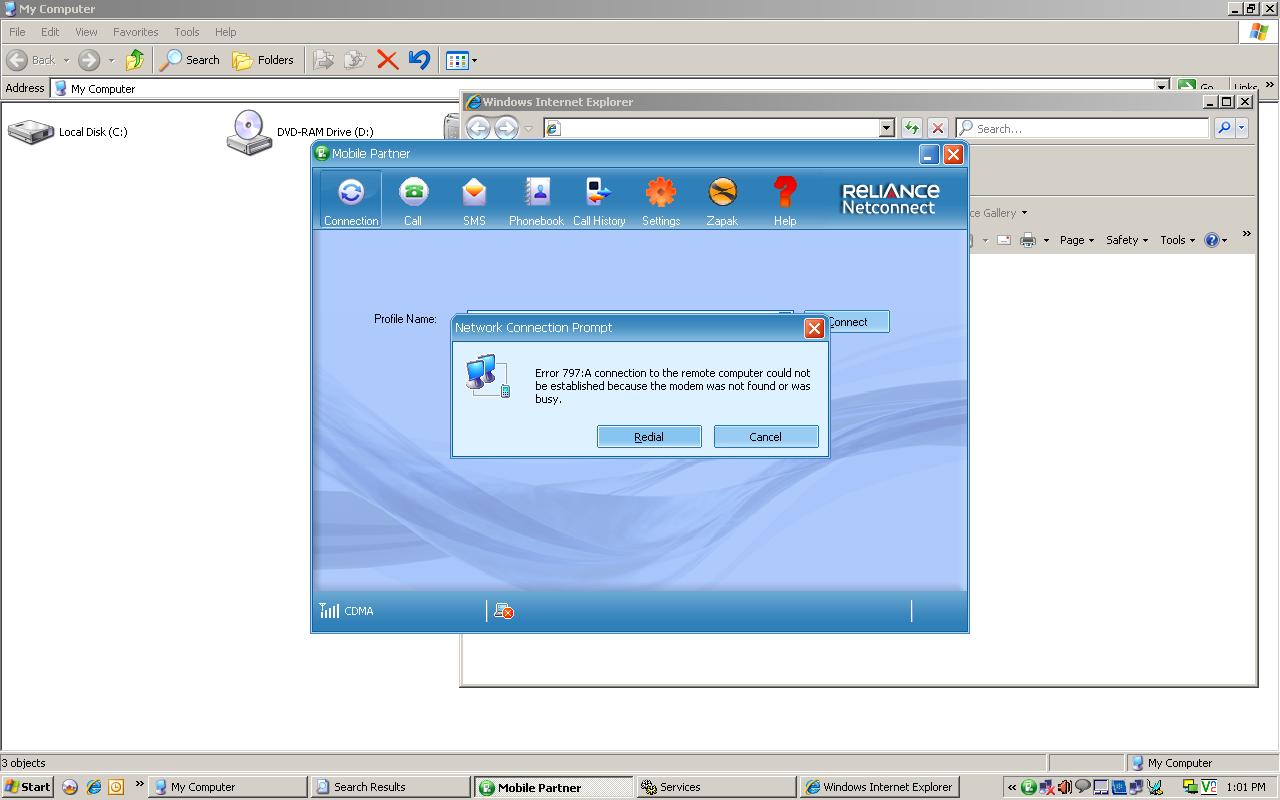Expand search provider dropdown arrow in IE

tap(1242, 128)
